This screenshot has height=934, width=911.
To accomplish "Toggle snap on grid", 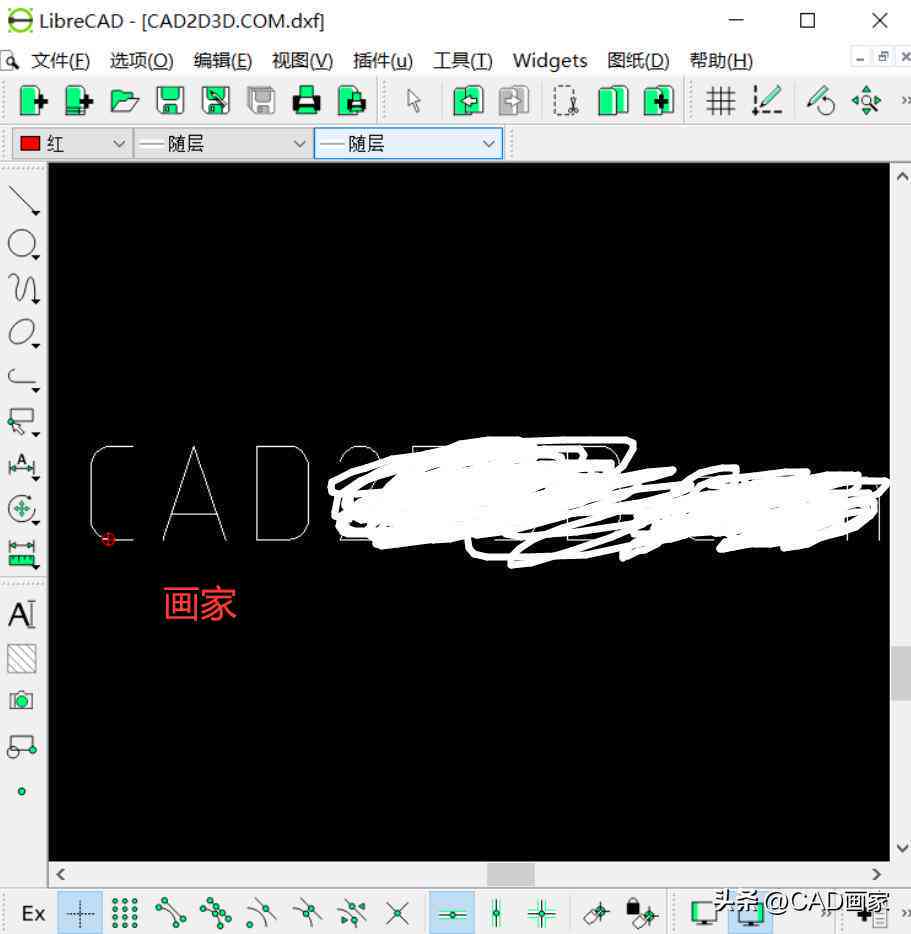I will [x=125, y=913].
